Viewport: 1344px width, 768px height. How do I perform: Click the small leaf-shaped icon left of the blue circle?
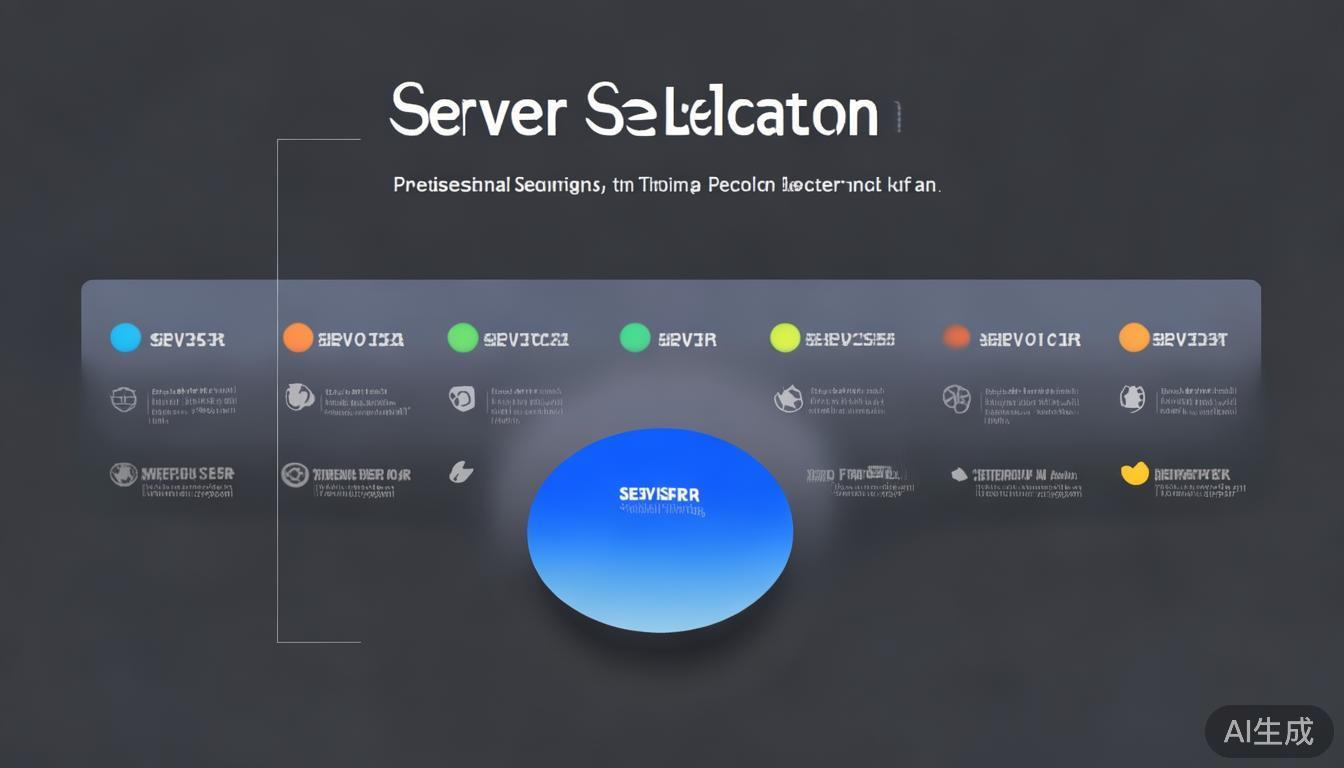pyautogui.click(x=460, y=472)
